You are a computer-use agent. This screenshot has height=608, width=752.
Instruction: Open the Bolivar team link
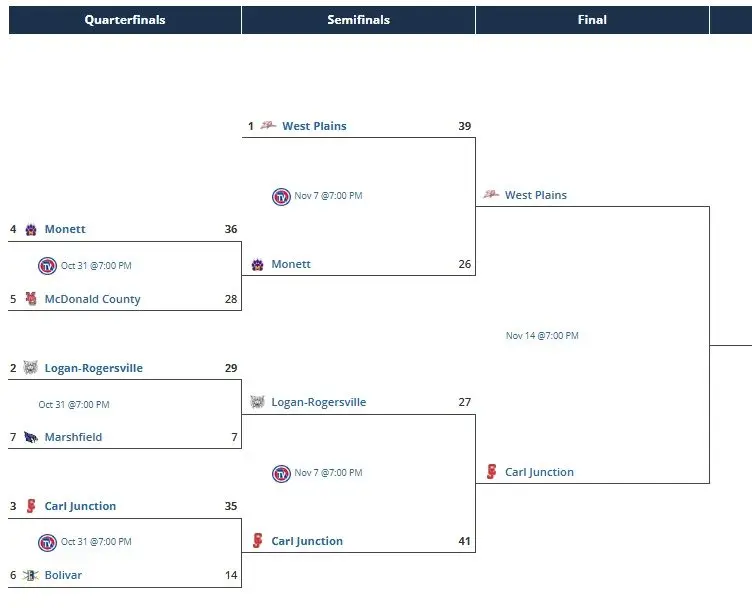click(63, 576)
